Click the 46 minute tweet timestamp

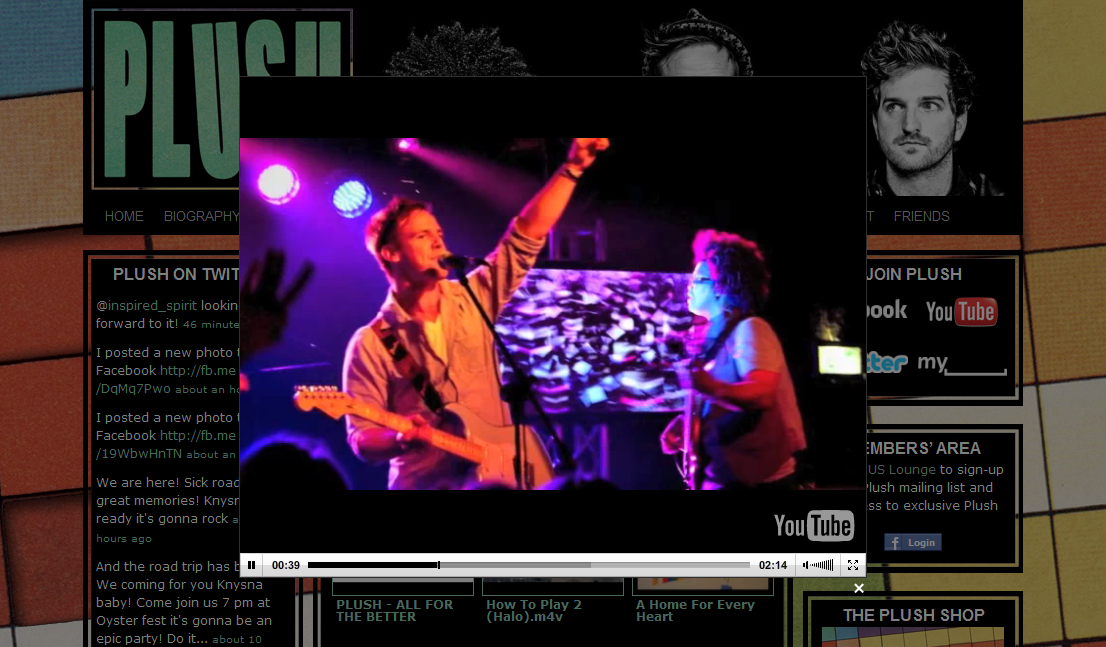click(211, 325)
